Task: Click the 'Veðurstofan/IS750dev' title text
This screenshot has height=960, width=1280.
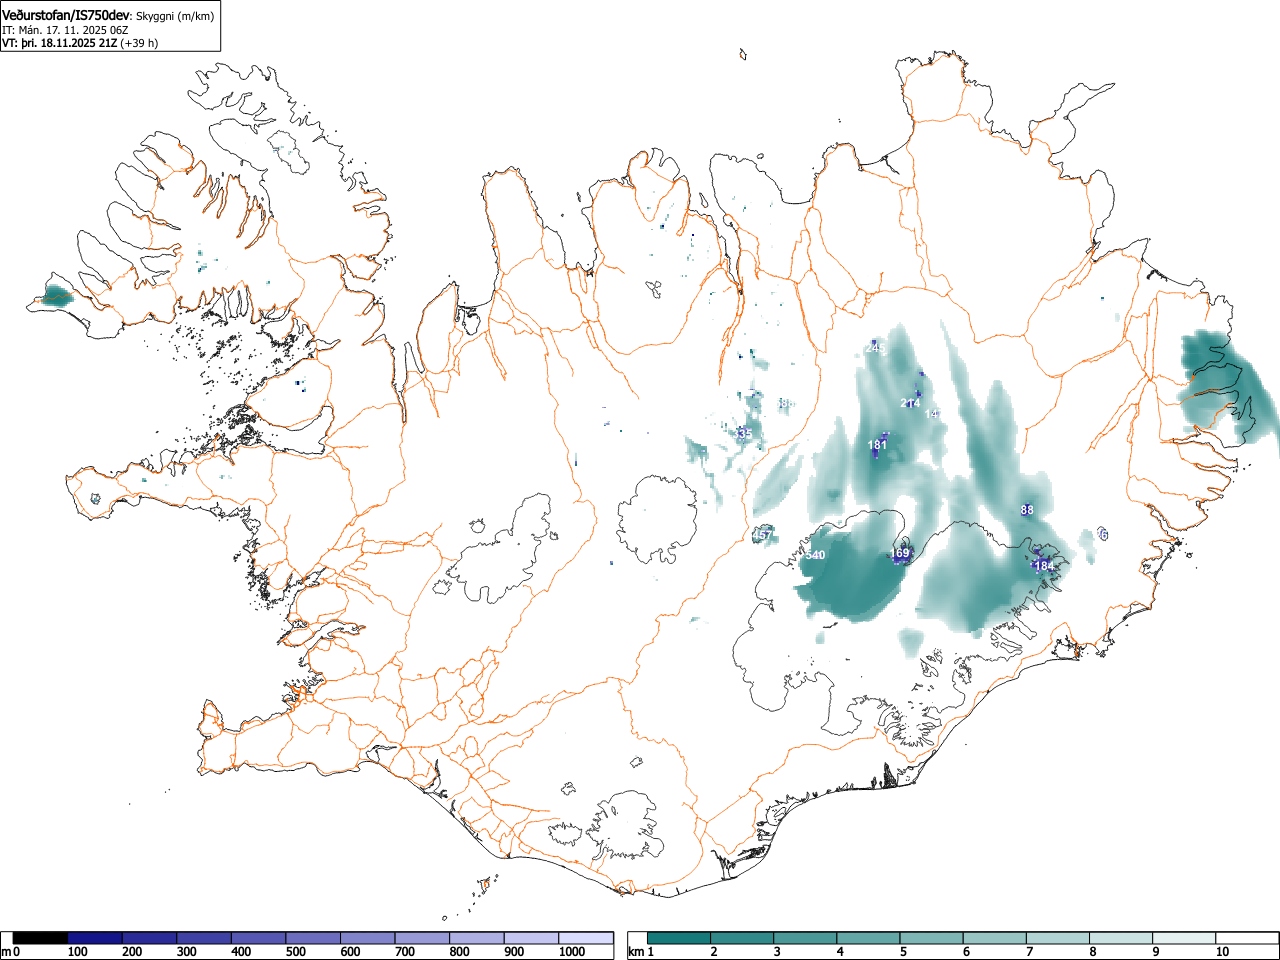Action: 67,15
